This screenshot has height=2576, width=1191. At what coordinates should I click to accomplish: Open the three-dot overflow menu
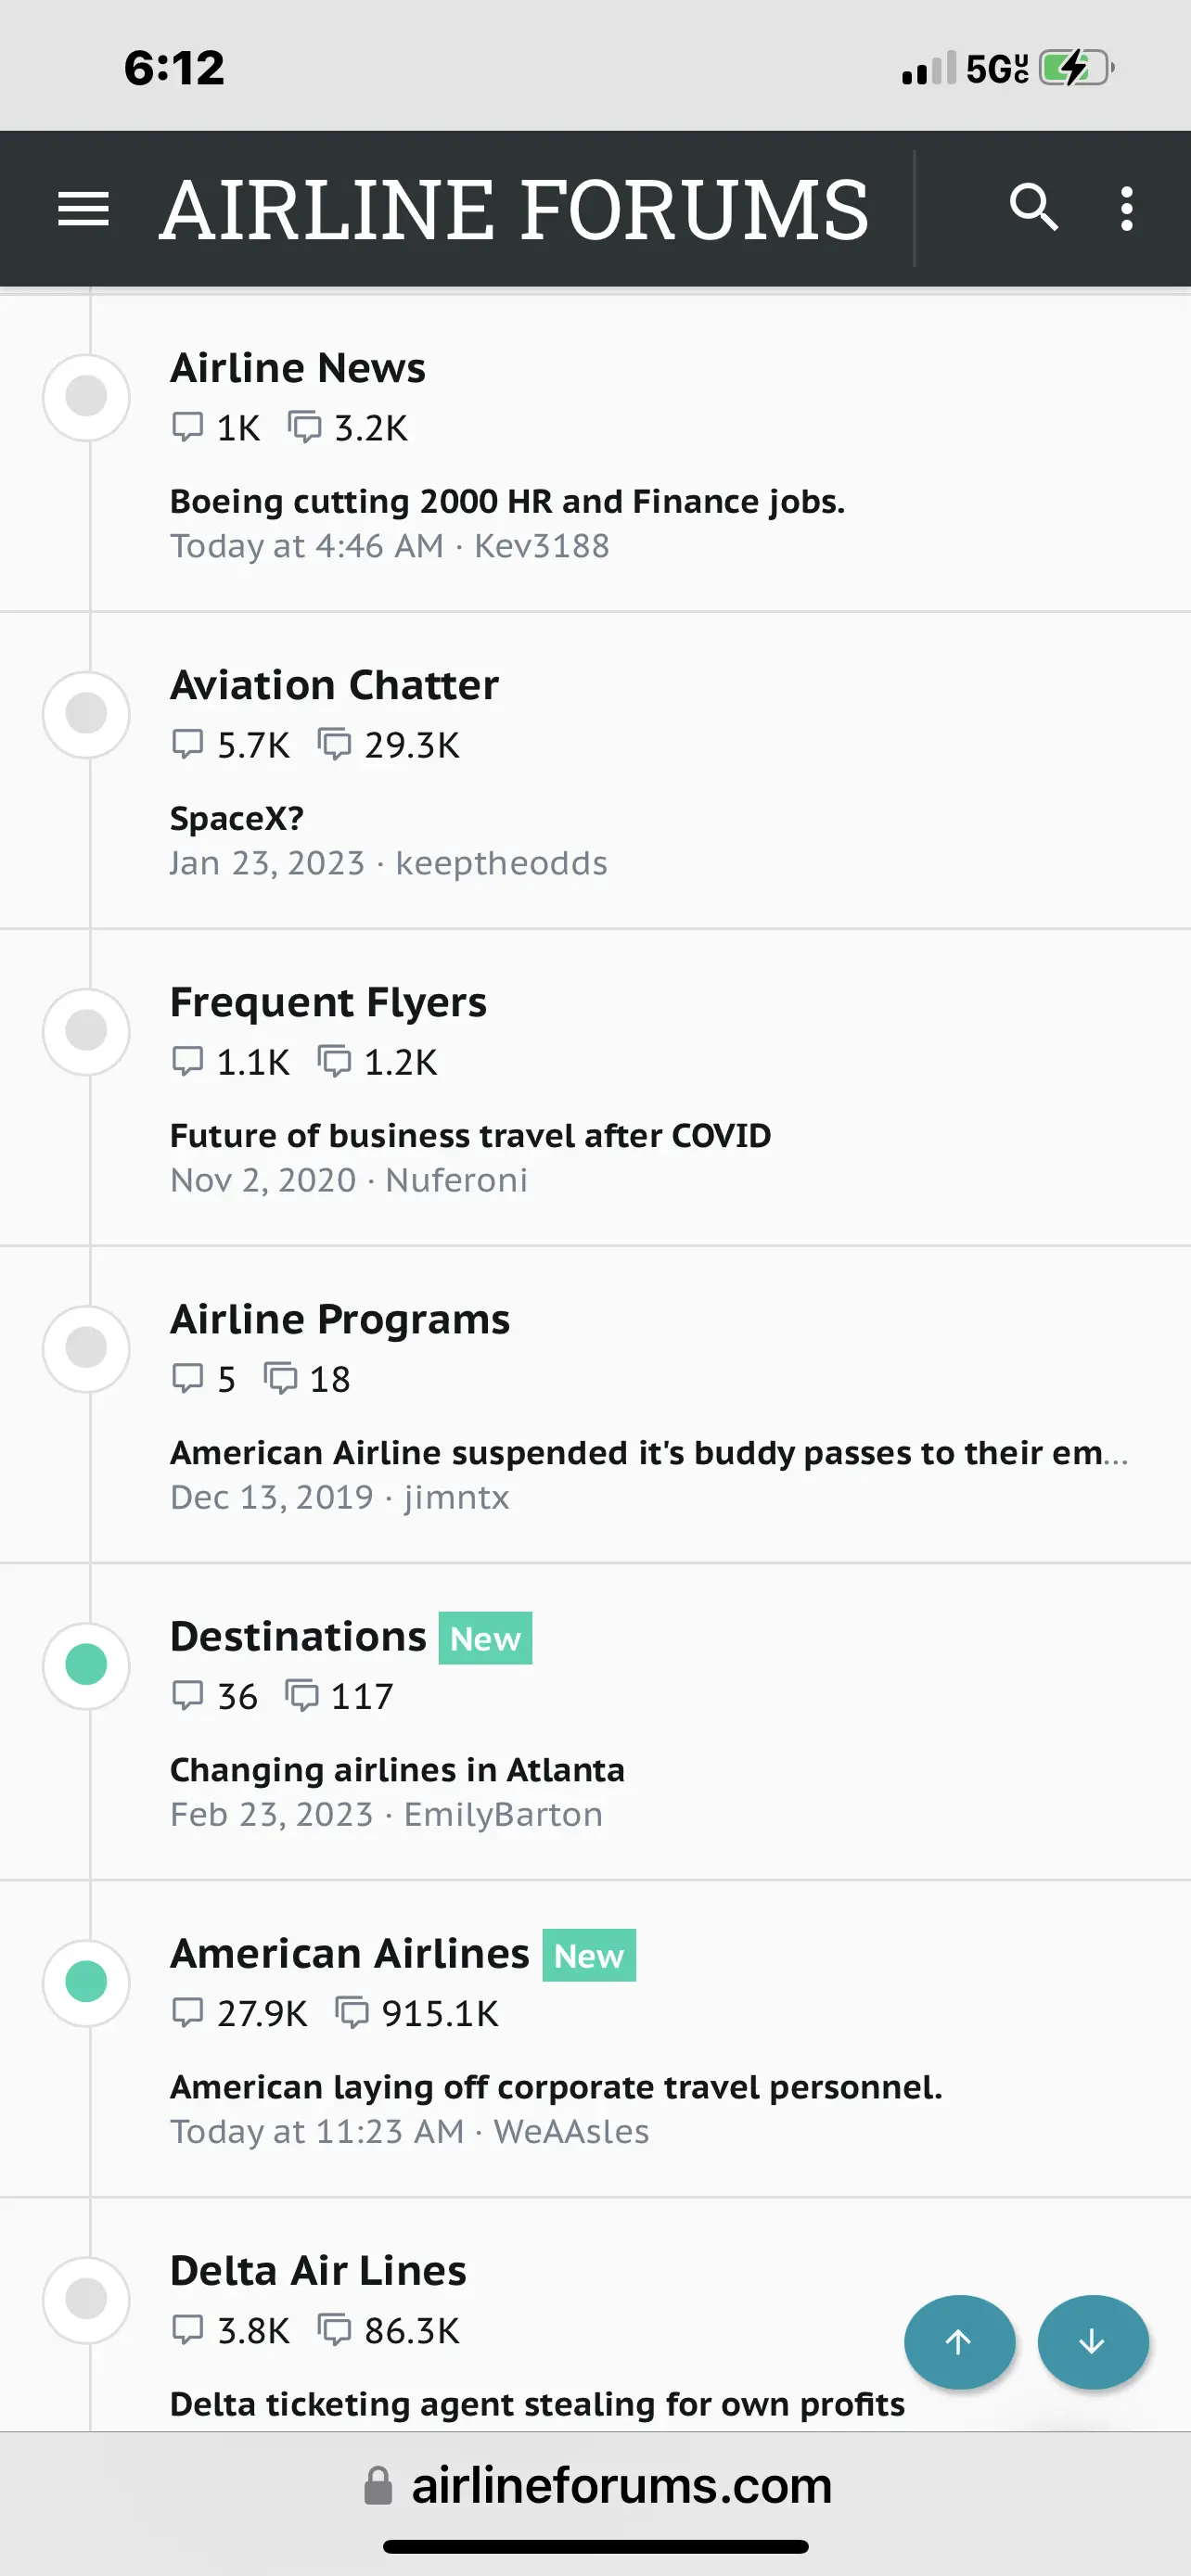[1127, 209]
